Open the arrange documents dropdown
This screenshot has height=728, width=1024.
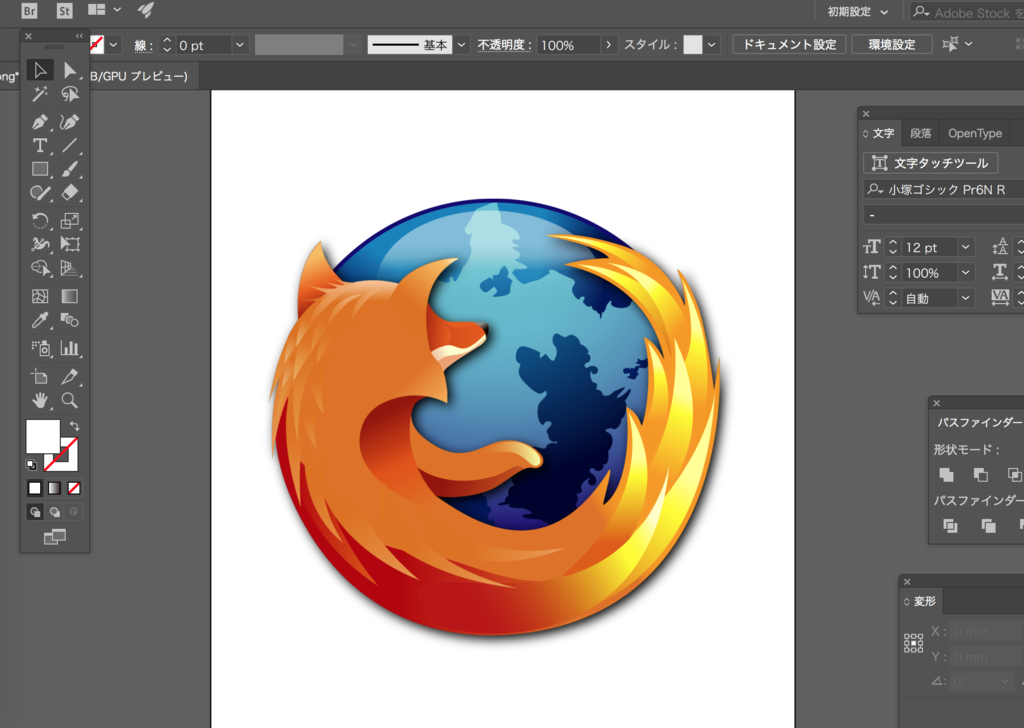point(104,10)
